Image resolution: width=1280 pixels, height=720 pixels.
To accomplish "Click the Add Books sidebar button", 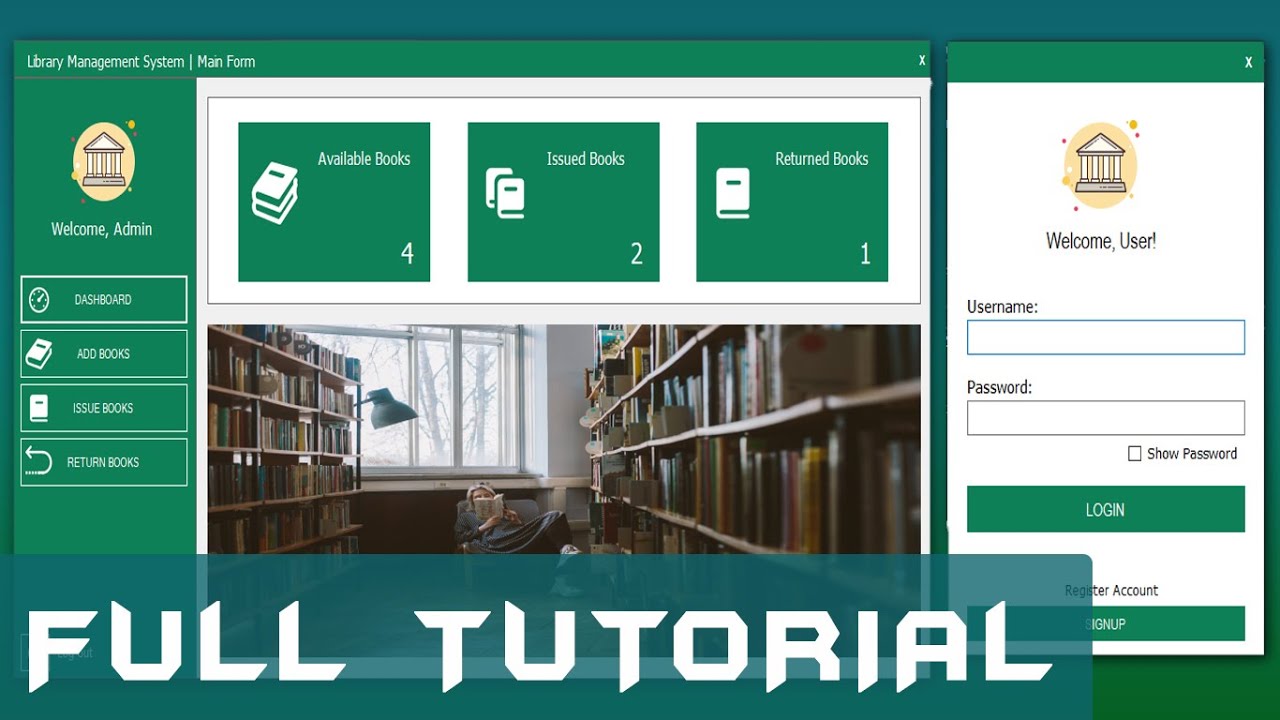I will (x=104, y=353).
